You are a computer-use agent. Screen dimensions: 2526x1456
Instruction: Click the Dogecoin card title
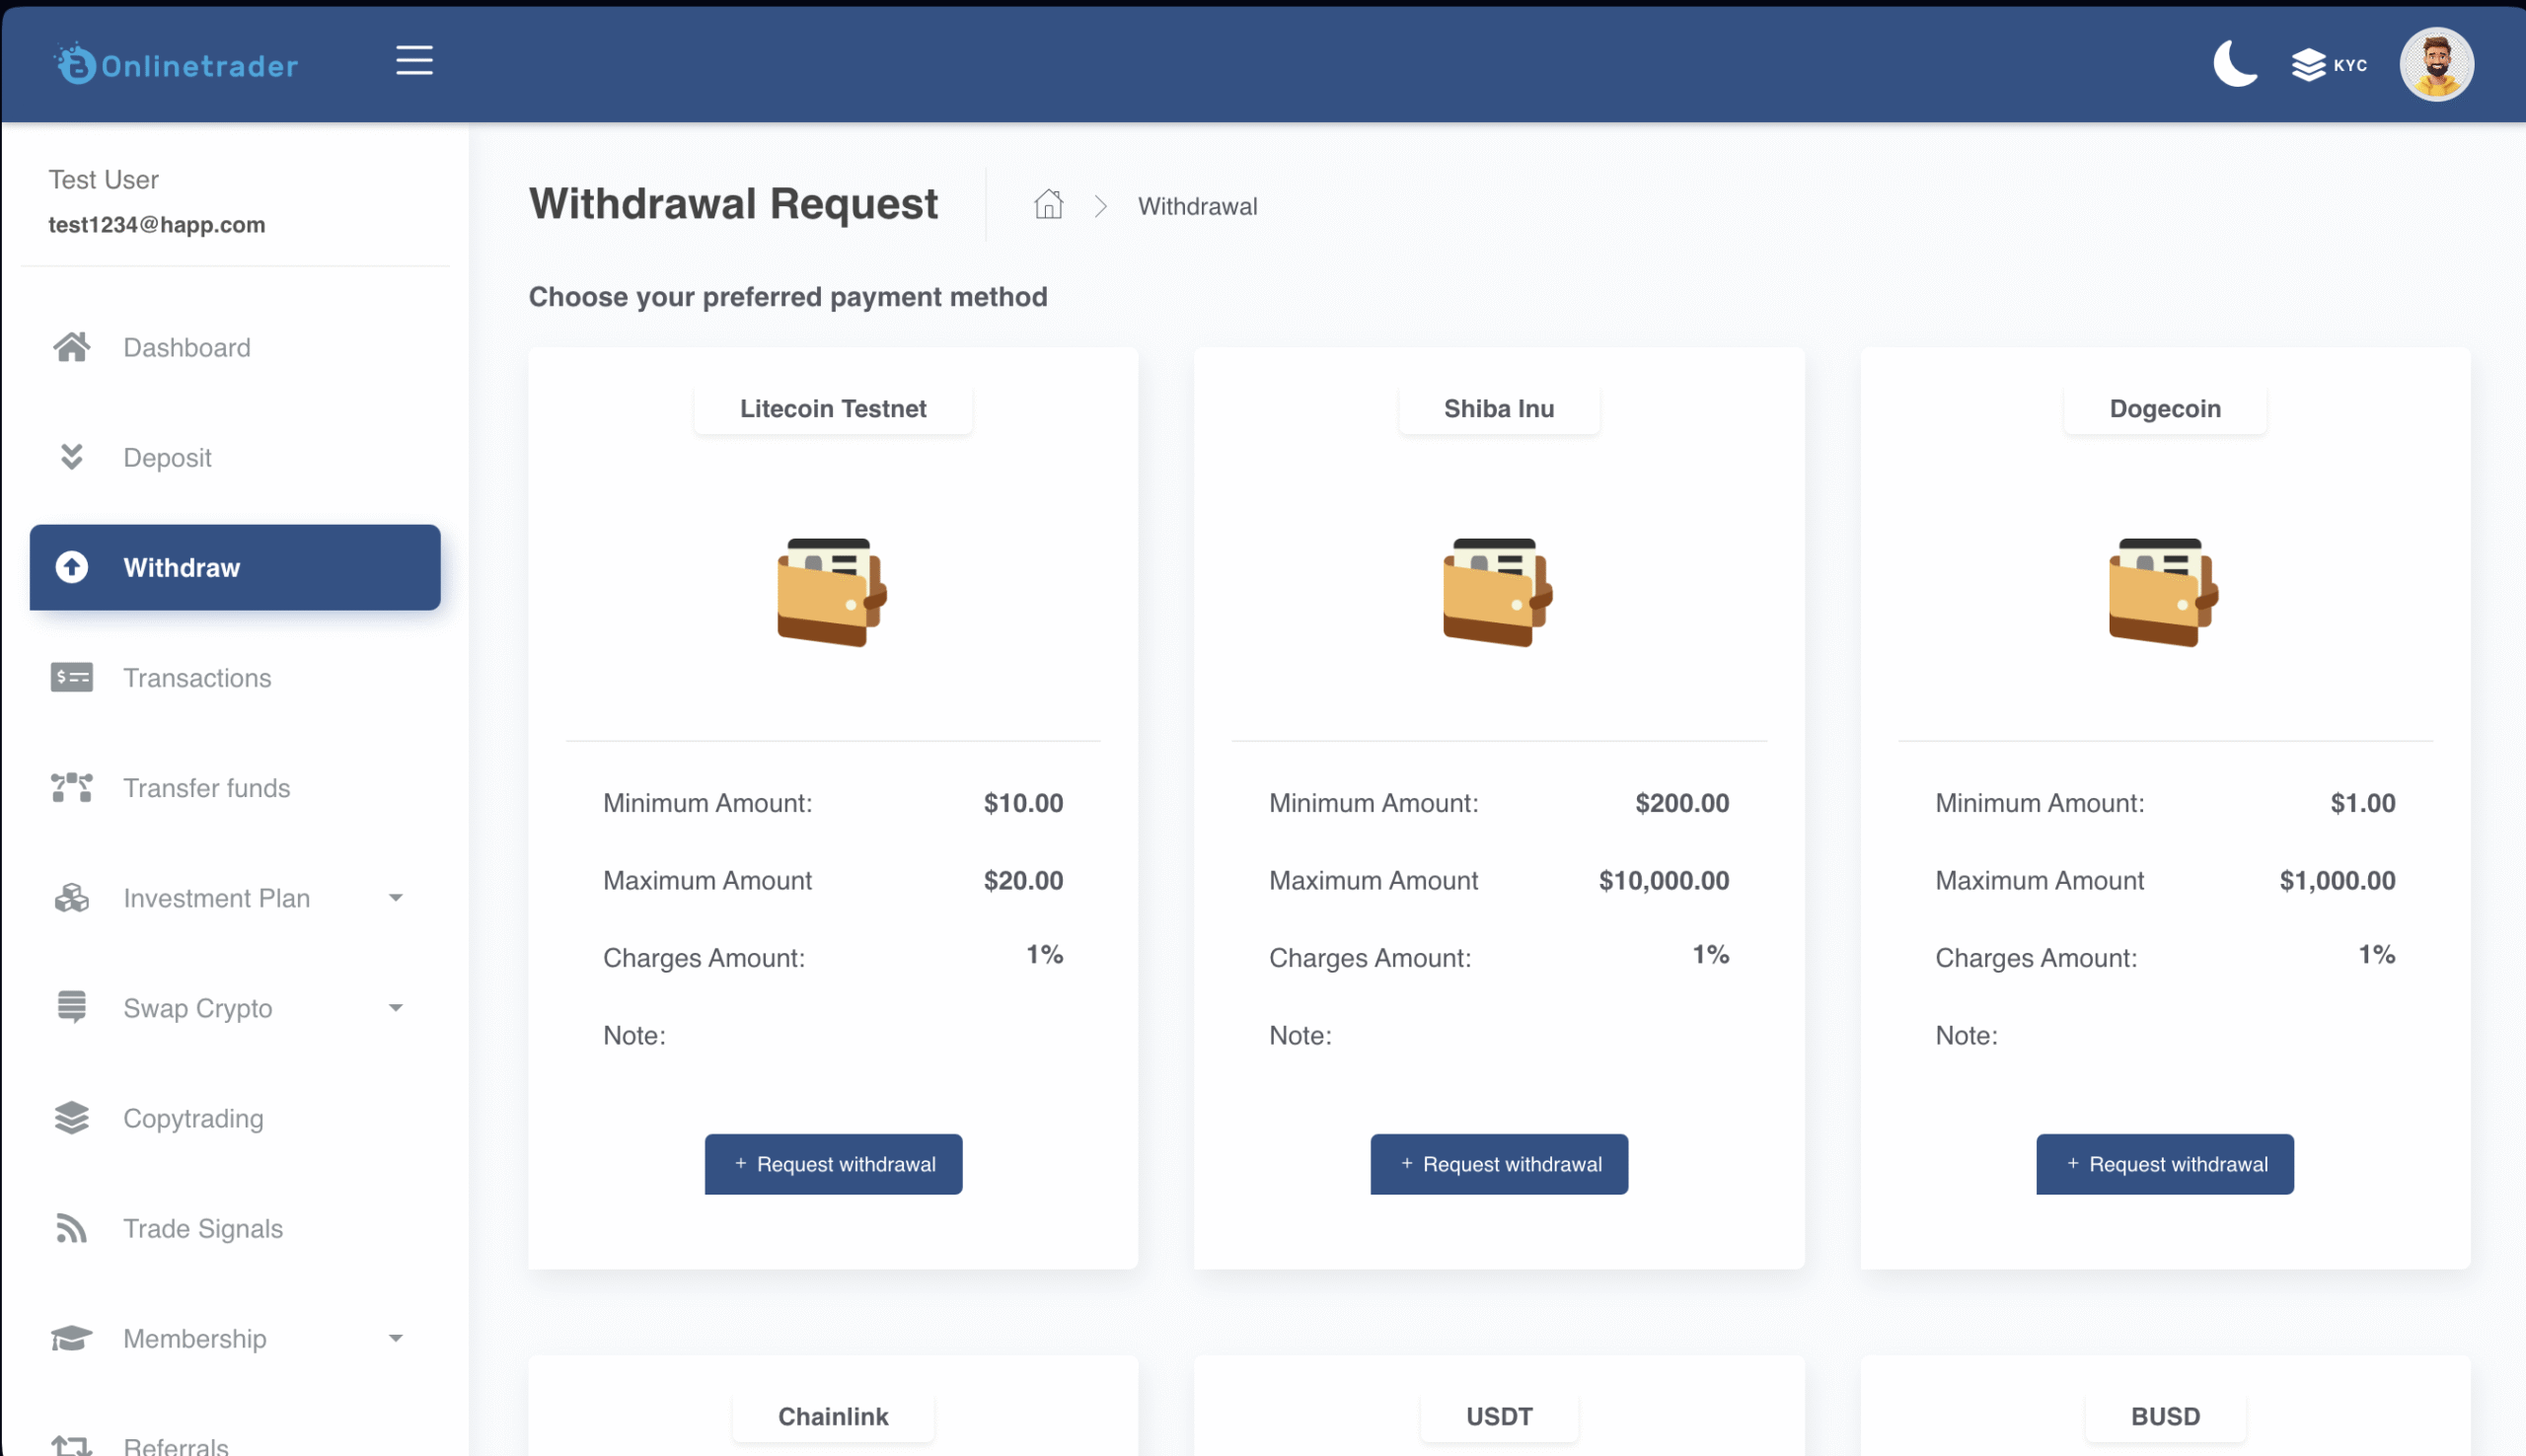point(2164,408)
